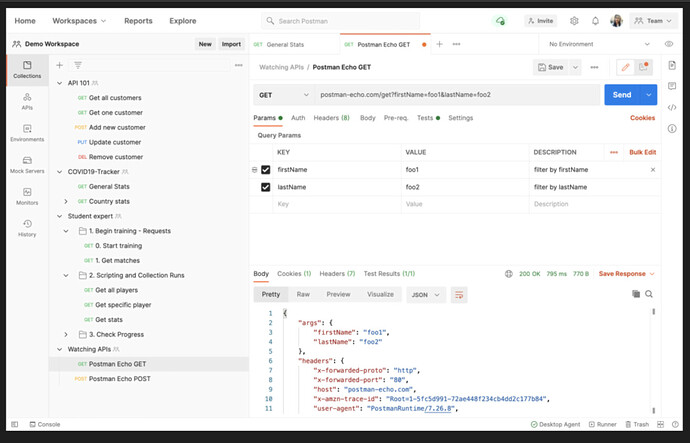The width and height of the screenshot is (690, 443).
Task: Click the Invite button
Action: point(540,21)
